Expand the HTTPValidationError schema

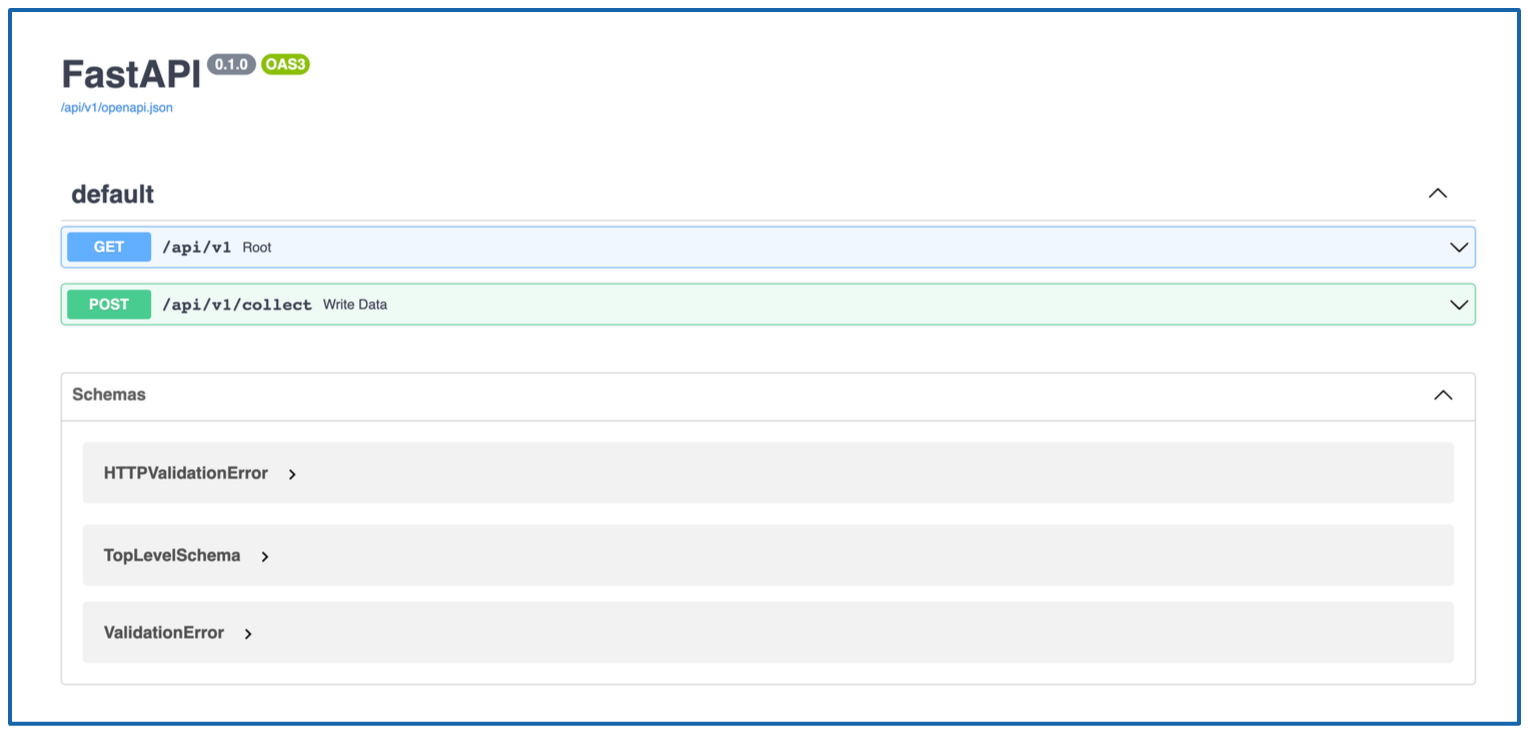pos(185,473)
